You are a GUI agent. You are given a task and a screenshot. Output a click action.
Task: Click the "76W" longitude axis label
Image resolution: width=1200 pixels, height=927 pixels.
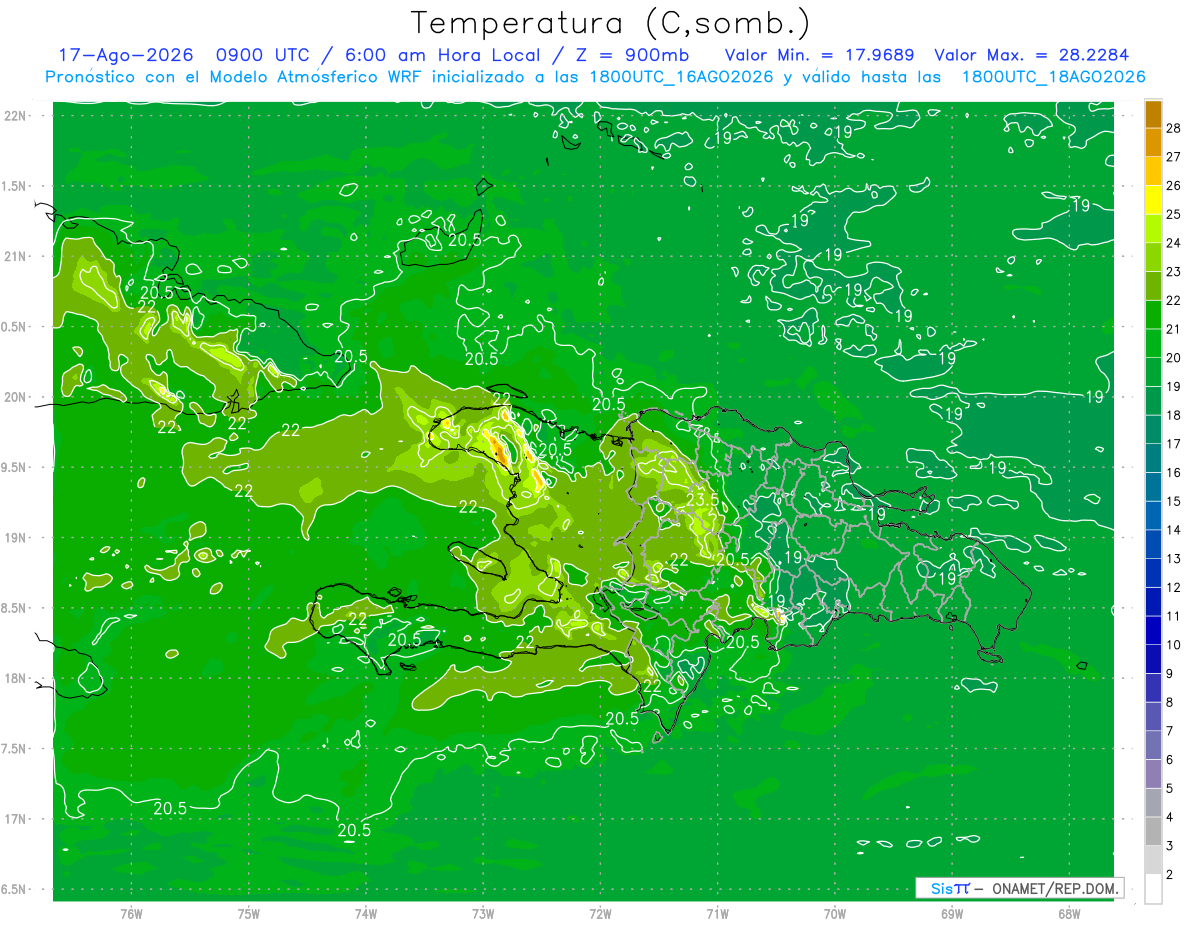[x=131, y=913]
